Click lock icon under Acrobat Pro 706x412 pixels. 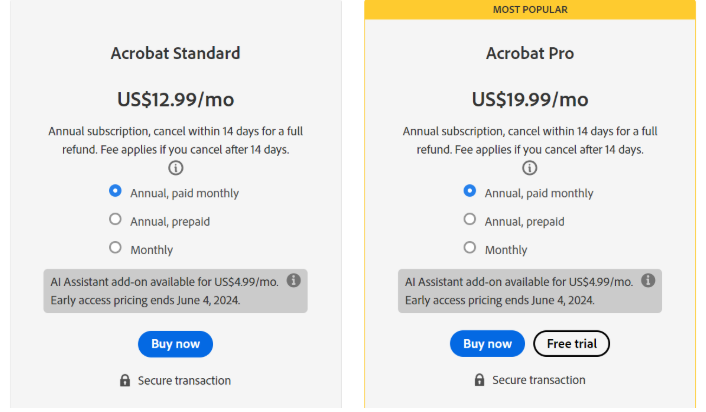480,380
